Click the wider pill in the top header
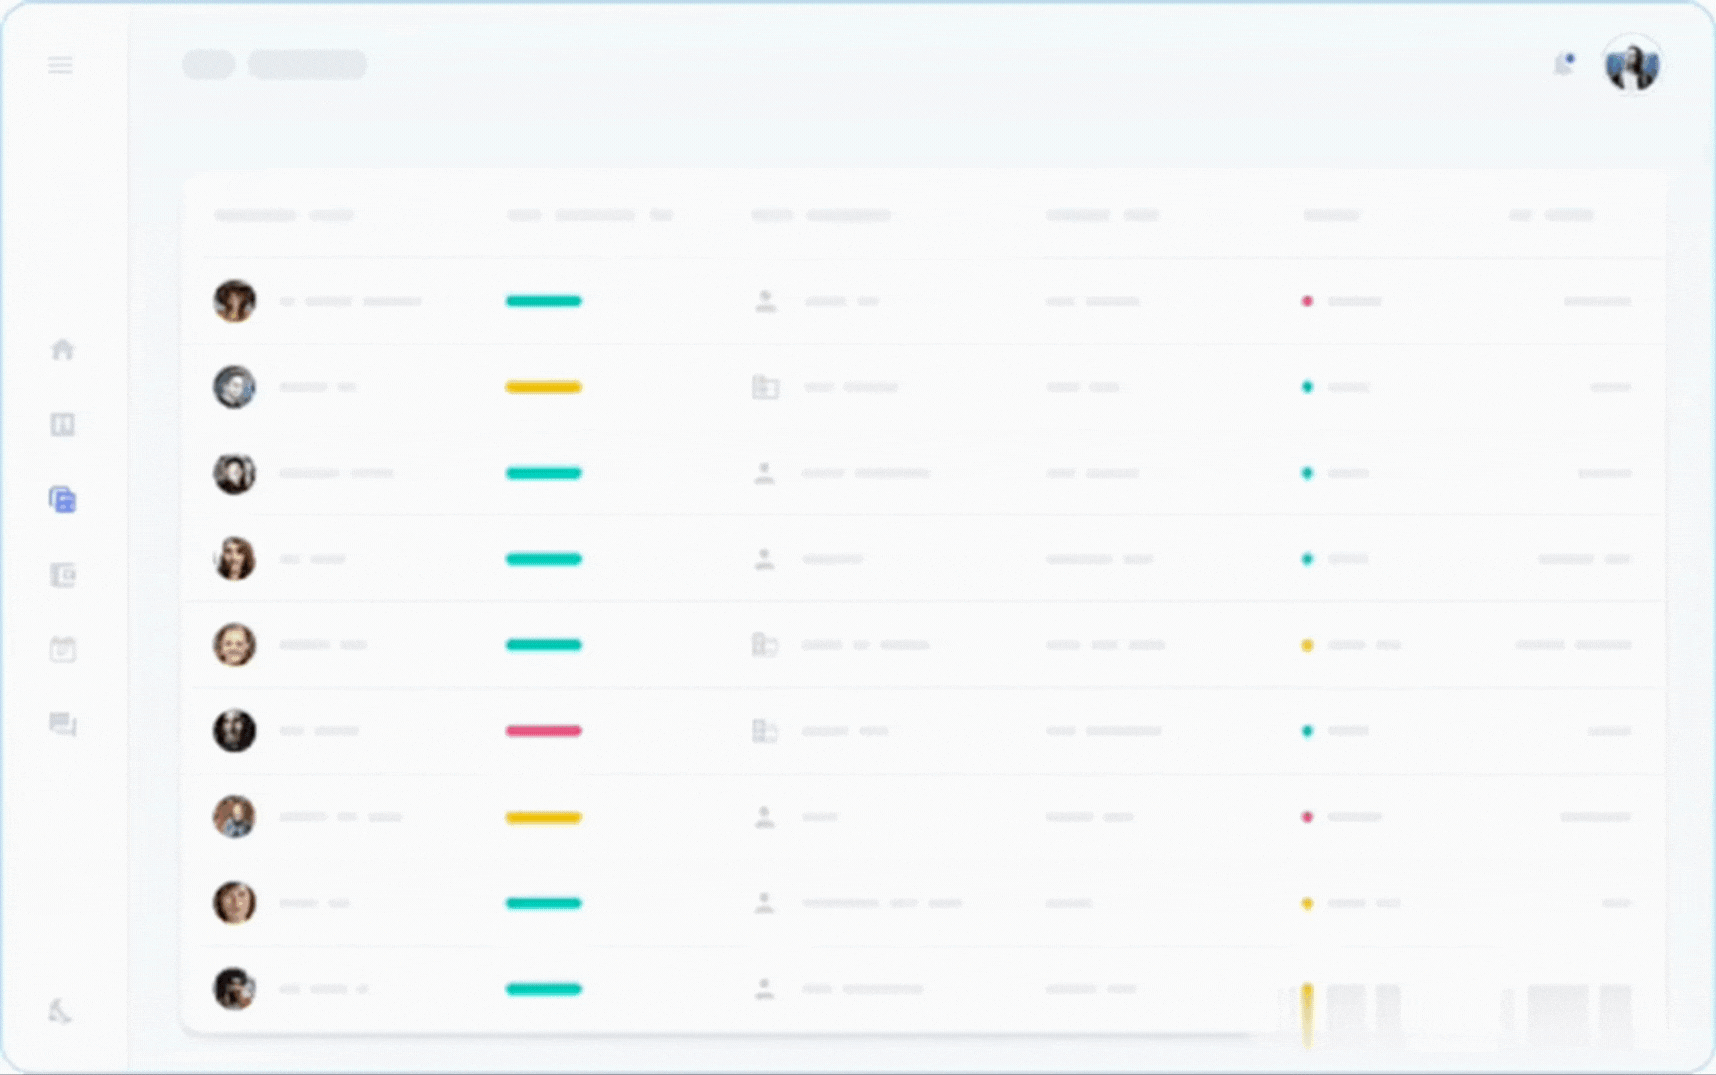This screenshot has width=1716, height=1075. point(307,65)
